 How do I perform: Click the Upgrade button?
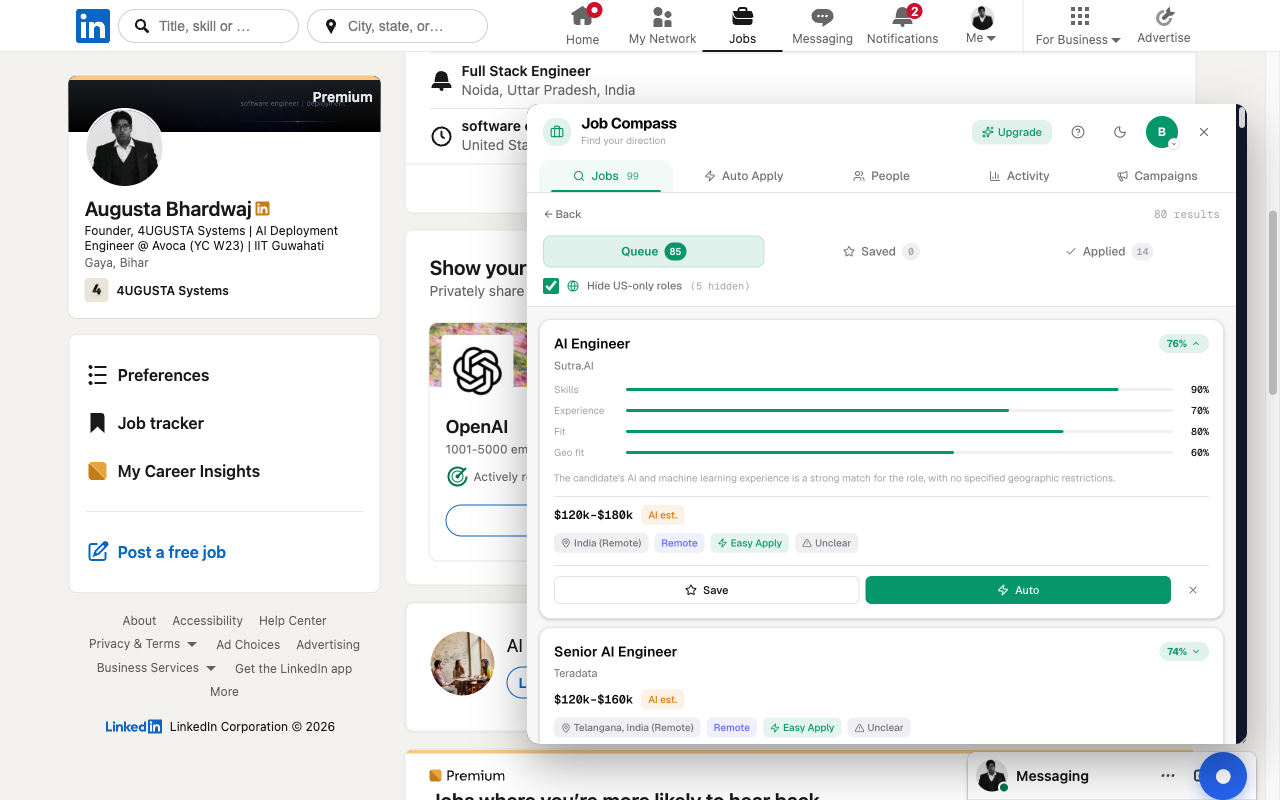click(1012, 132)
